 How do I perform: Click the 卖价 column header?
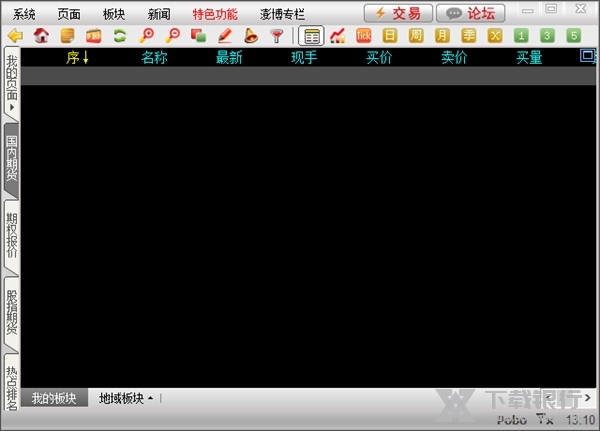click(454, 57)
